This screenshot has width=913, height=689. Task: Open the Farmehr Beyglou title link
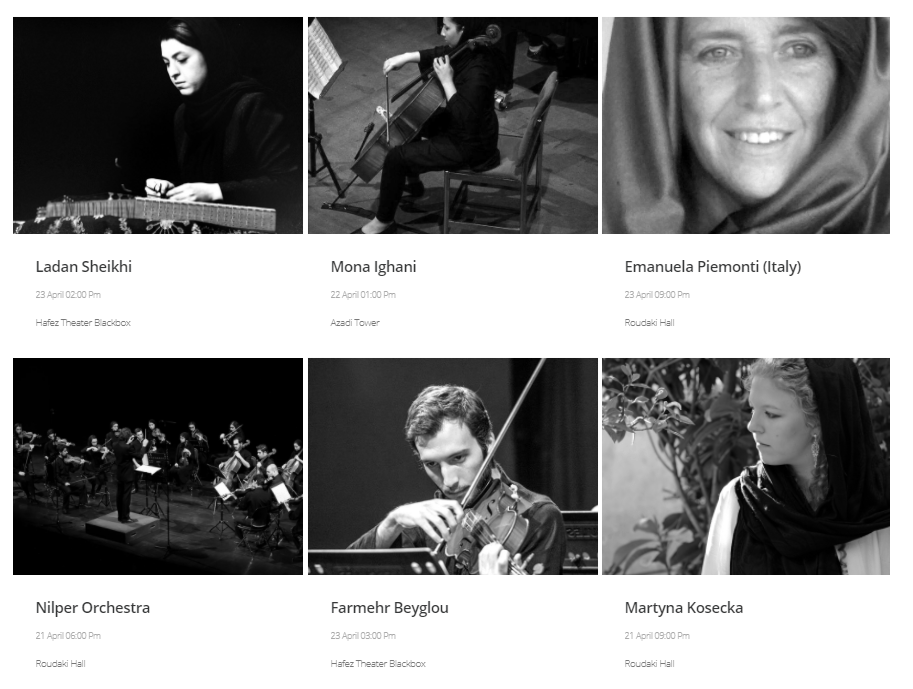tap(390, 608)
